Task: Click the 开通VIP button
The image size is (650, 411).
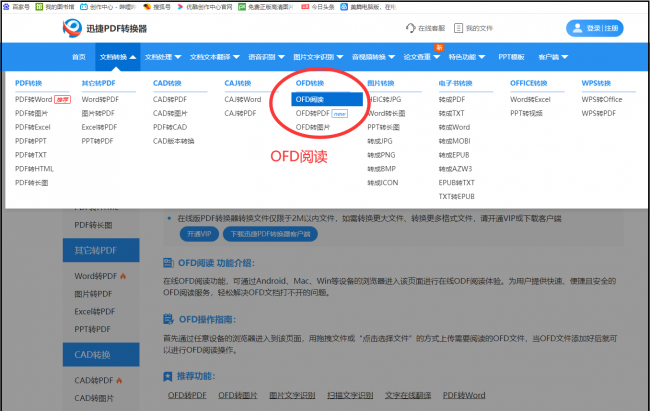Action: (x=199, y=234)
